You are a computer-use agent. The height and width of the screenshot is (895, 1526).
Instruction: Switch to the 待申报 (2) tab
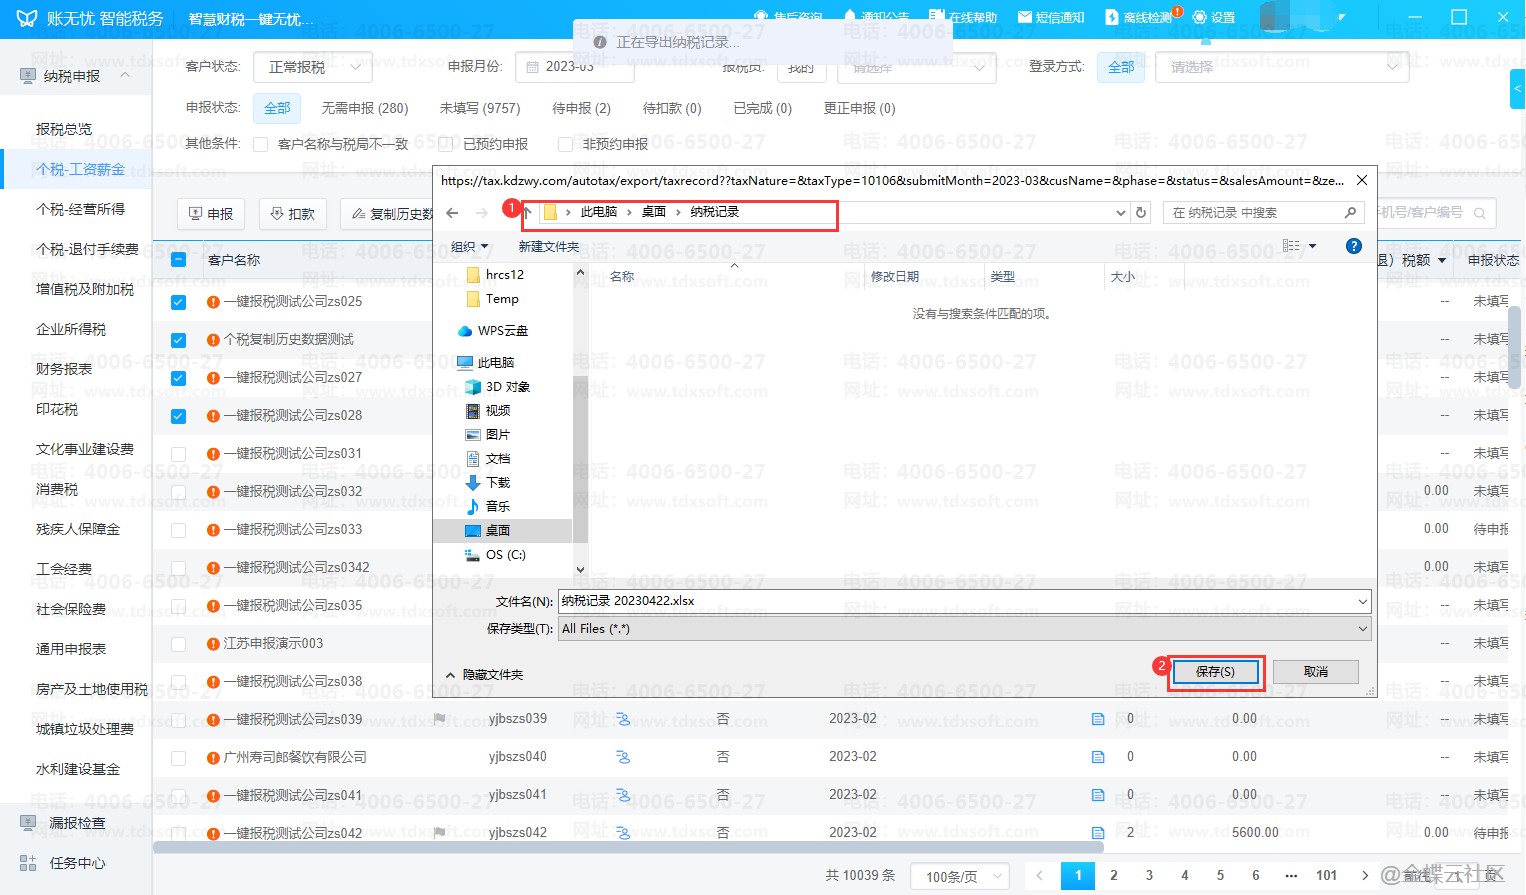pos(581,108)
